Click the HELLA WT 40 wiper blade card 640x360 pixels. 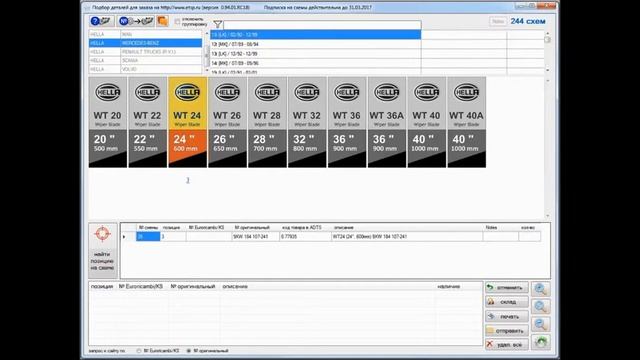427,122
